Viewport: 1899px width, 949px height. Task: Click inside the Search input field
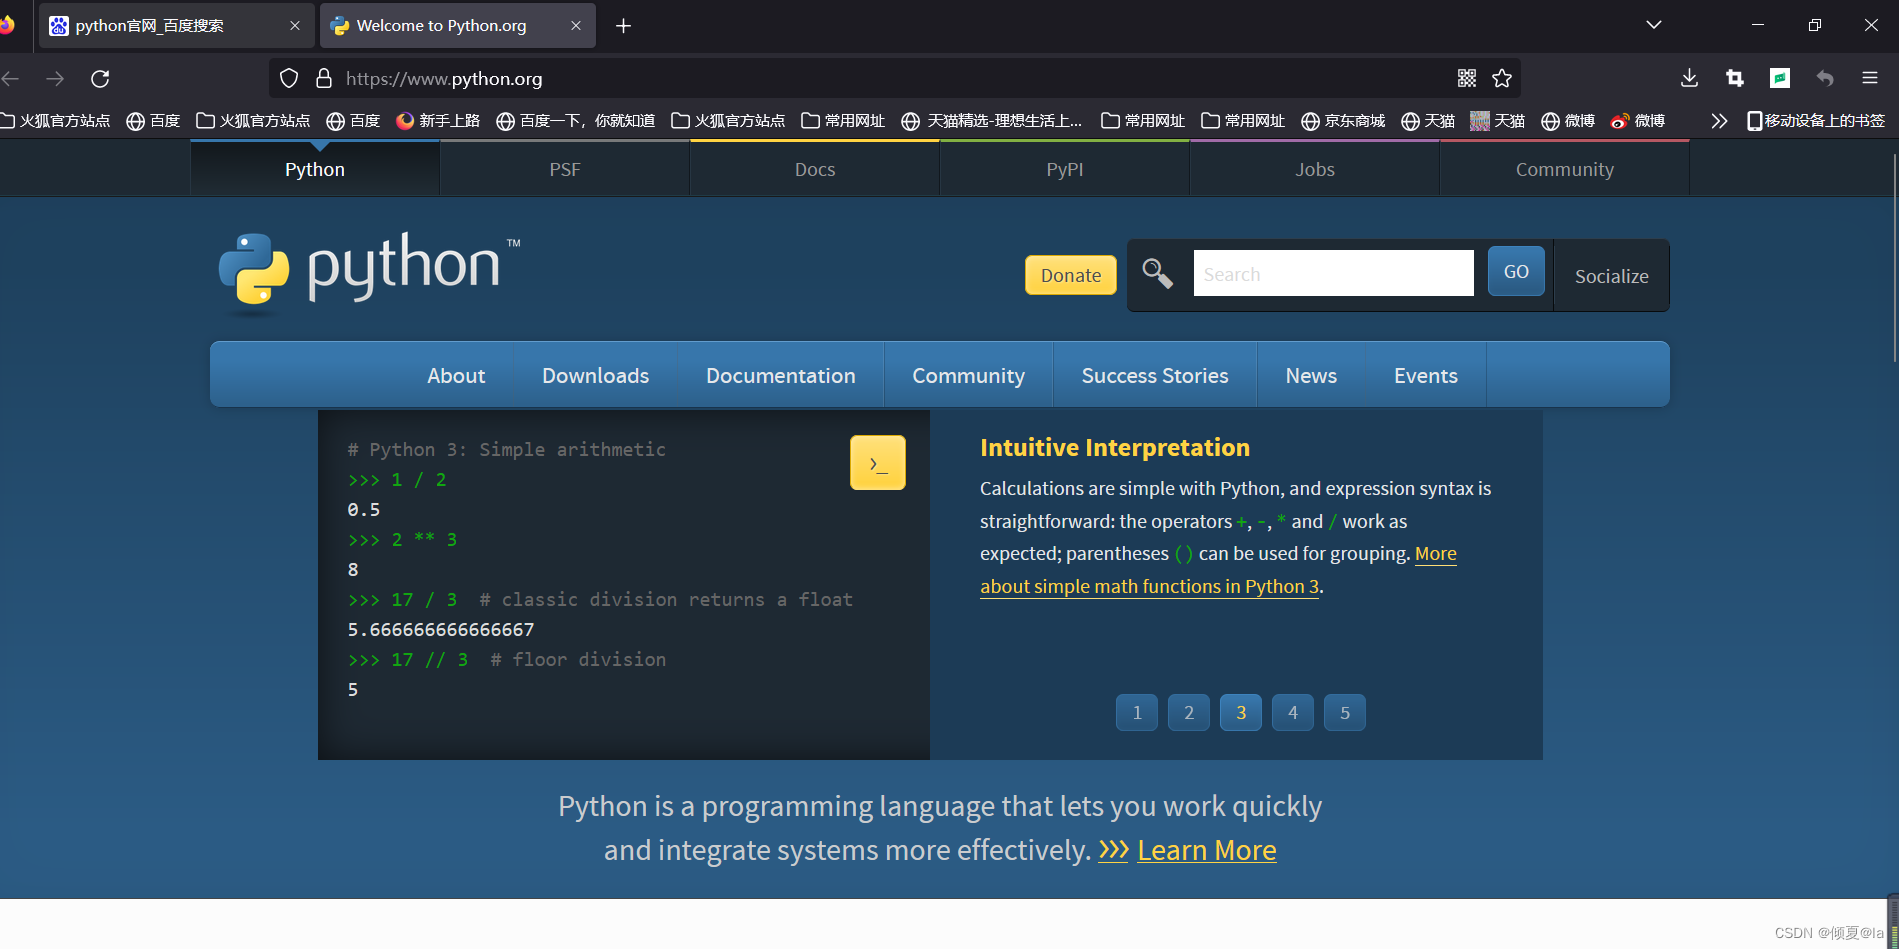pyautogui.click(x=1333, y=273)
